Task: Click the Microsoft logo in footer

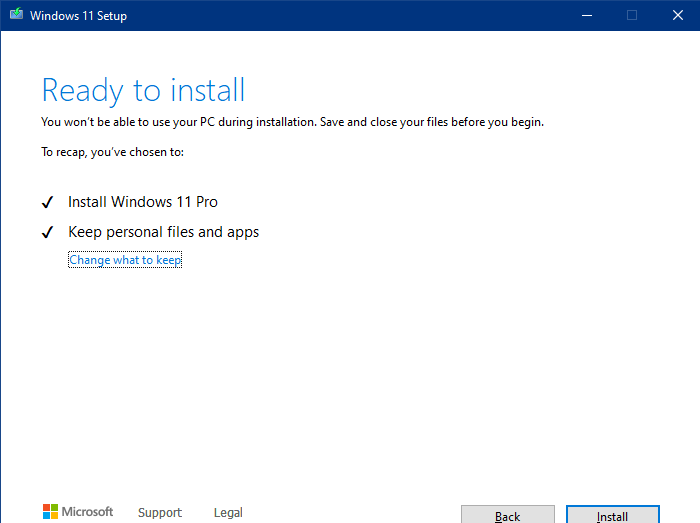Action: tap(78, 511)
